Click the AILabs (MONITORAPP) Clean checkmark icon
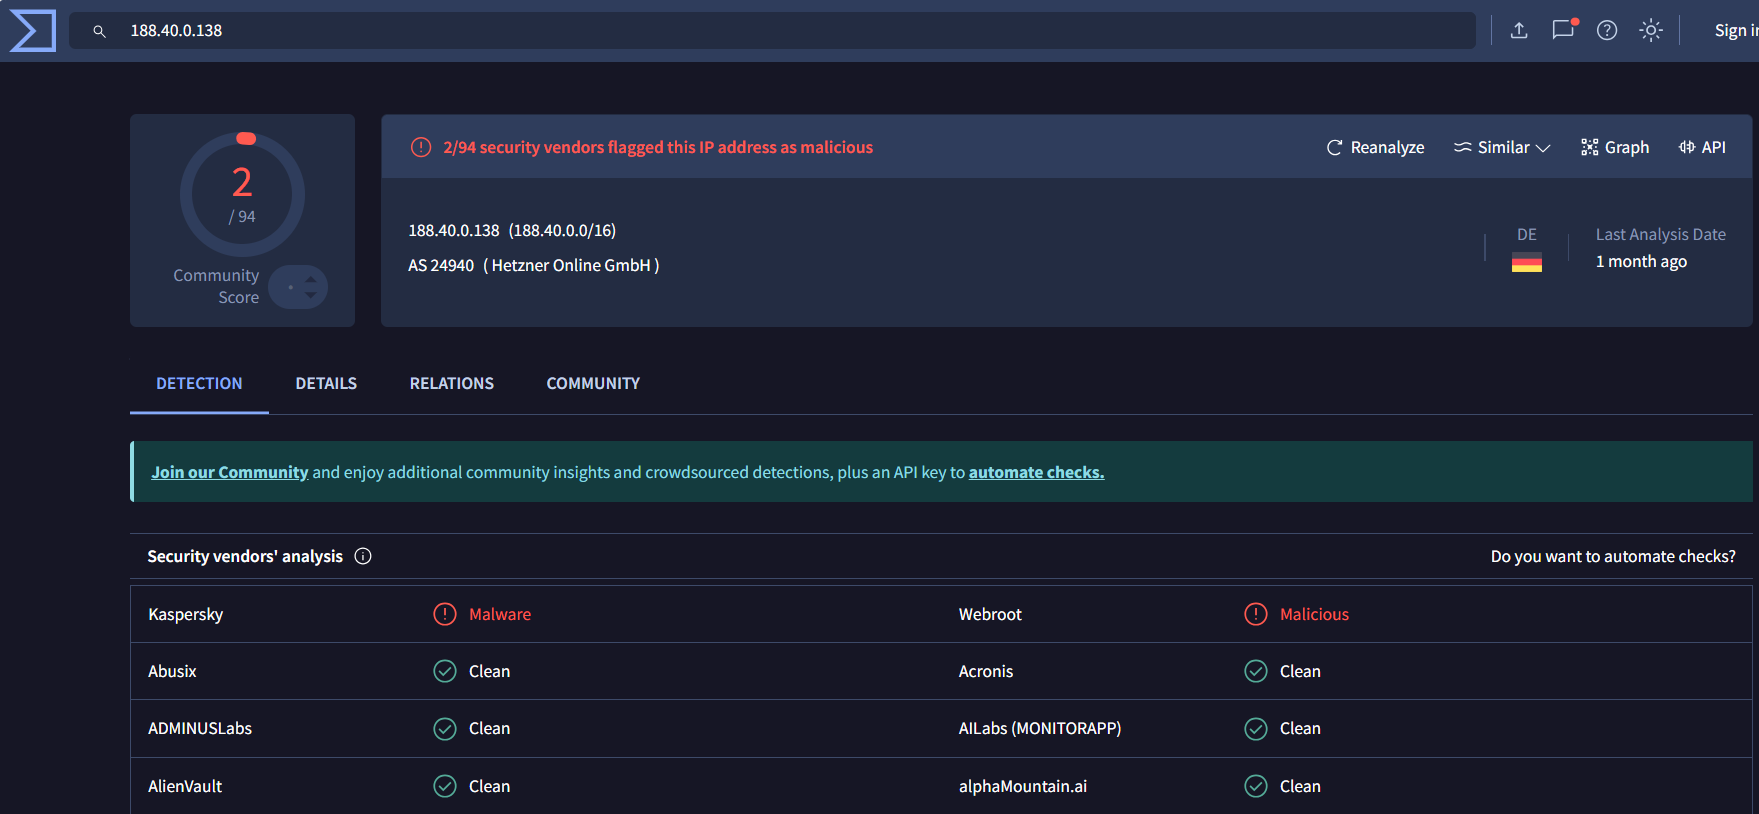The image size is (1759, 814). pos(1256,729)
